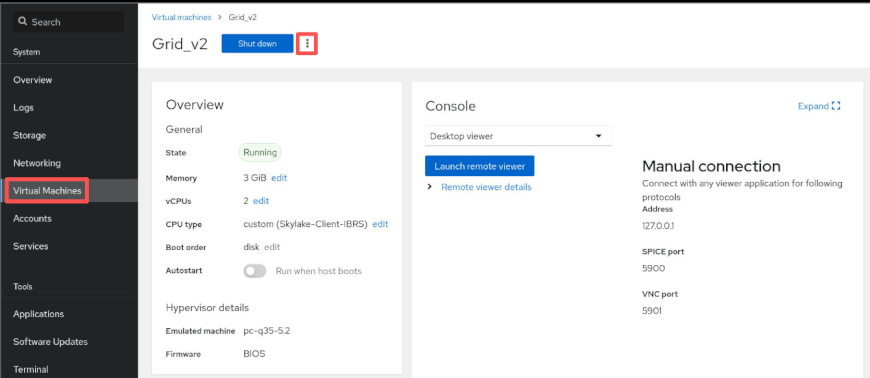Image resolution: width=870 pixels, height=378 pixels.
Task: Click the Hypervisor details heading
Action: [x=208, y=308]
